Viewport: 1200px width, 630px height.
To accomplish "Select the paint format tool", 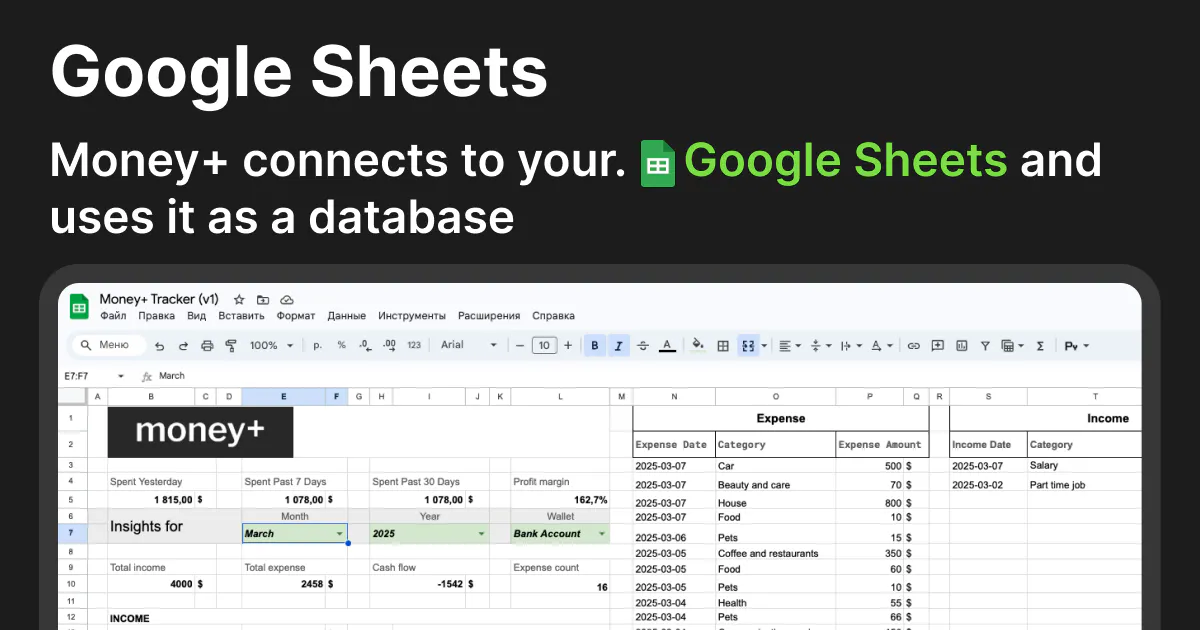I will point(231,345).
